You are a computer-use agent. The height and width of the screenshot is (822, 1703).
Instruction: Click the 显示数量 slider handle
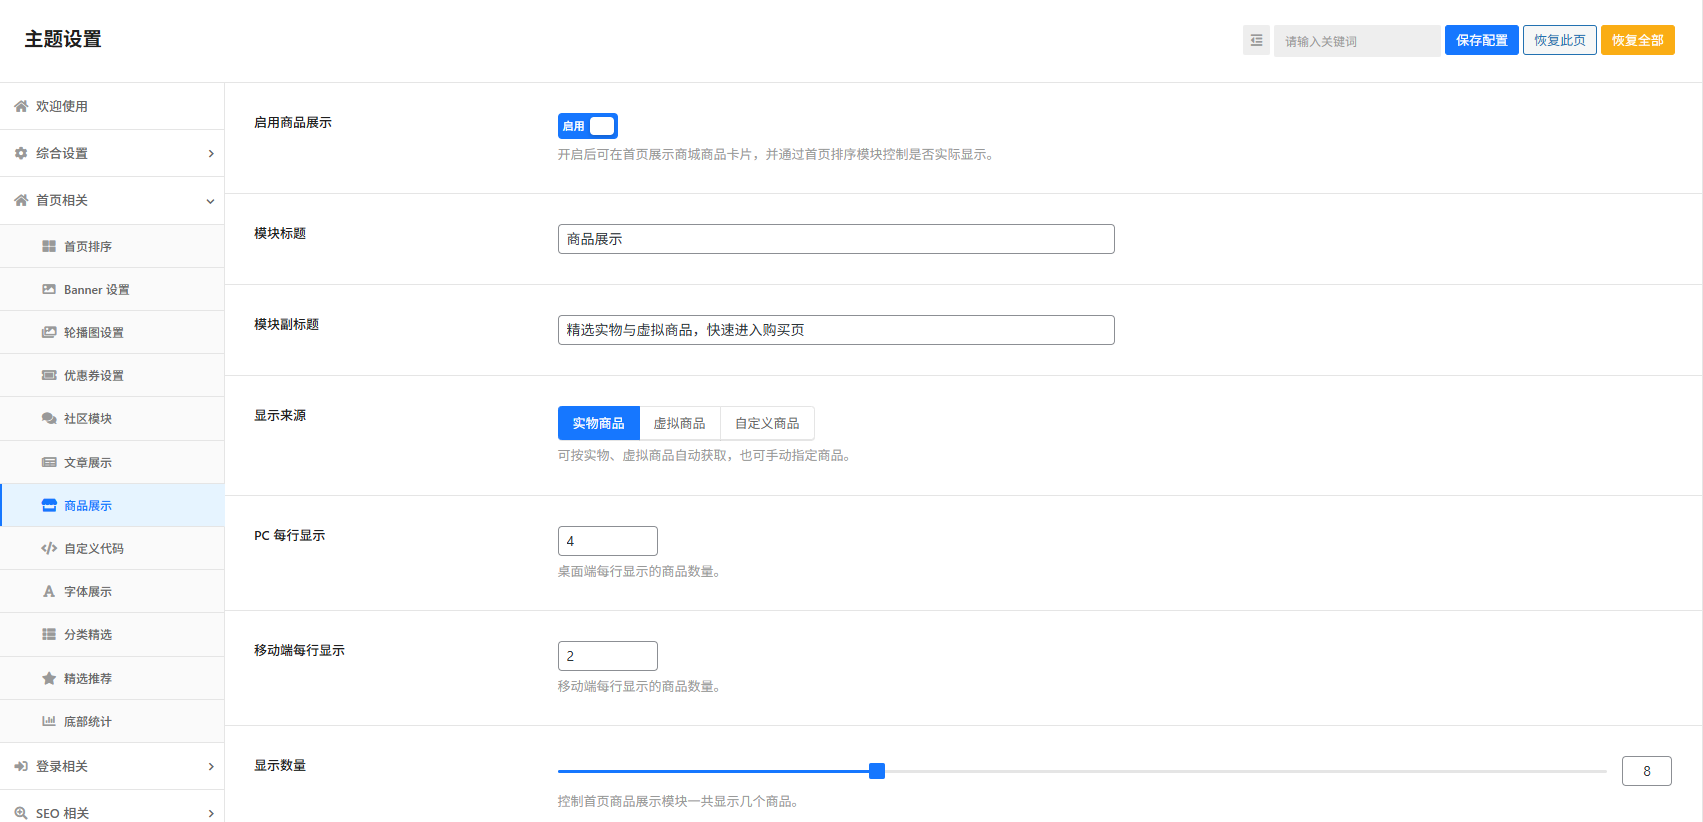tap(877, 771)
